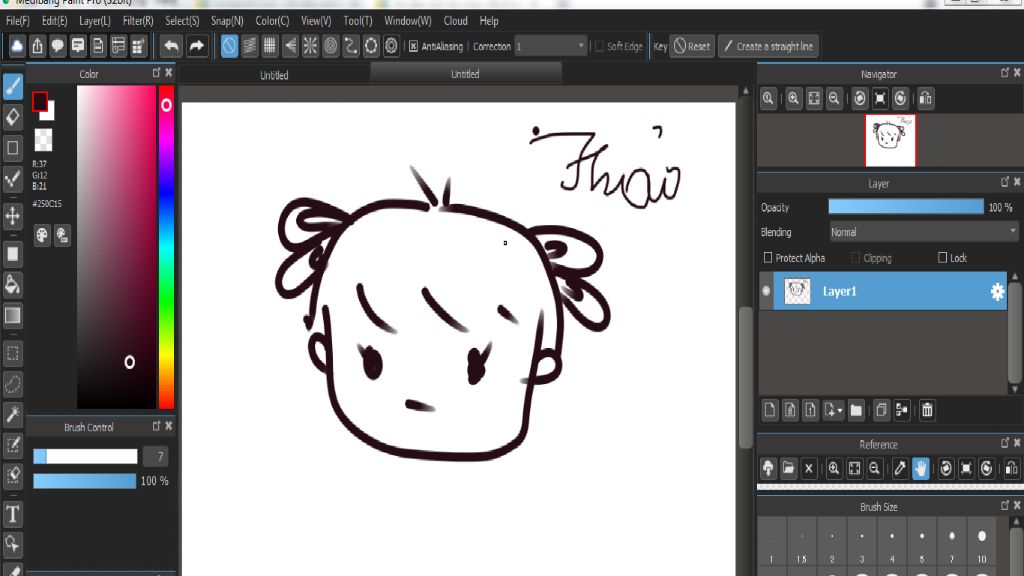Click Create a straight line button
The height and width of the screenshot is (576, 1024).
(x=768, y=46)
